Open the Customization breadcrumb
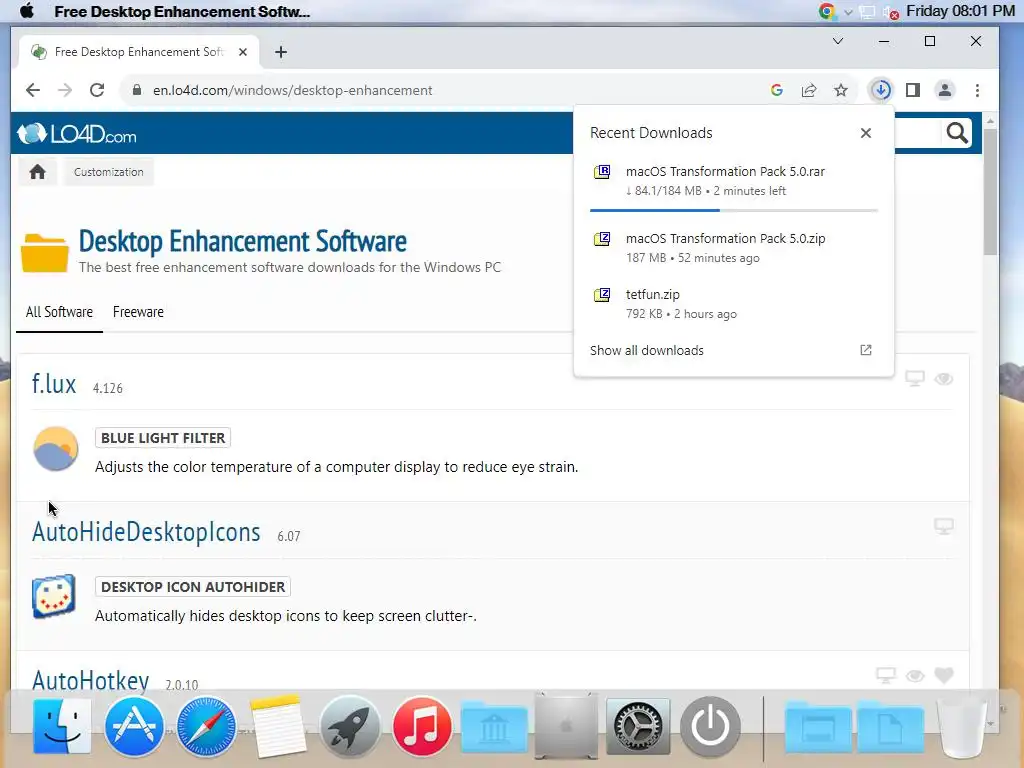Viewport: 1024px width, 768px height. [108, 172]
